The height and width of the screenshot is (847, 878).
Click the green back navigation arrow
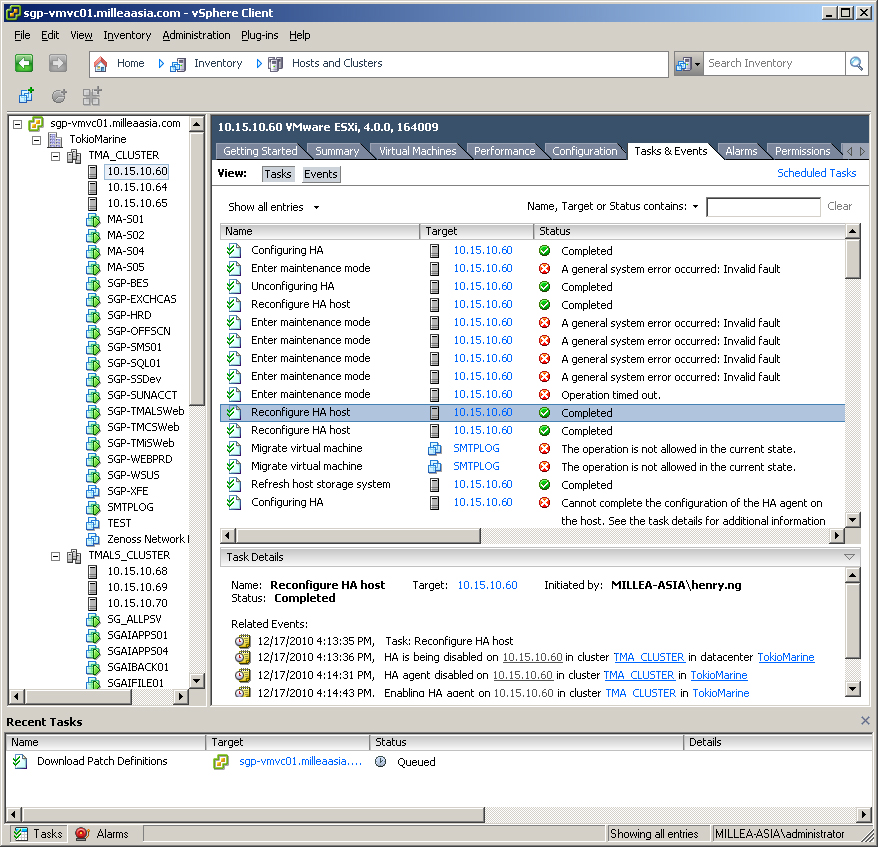click(x=24, y=63)
